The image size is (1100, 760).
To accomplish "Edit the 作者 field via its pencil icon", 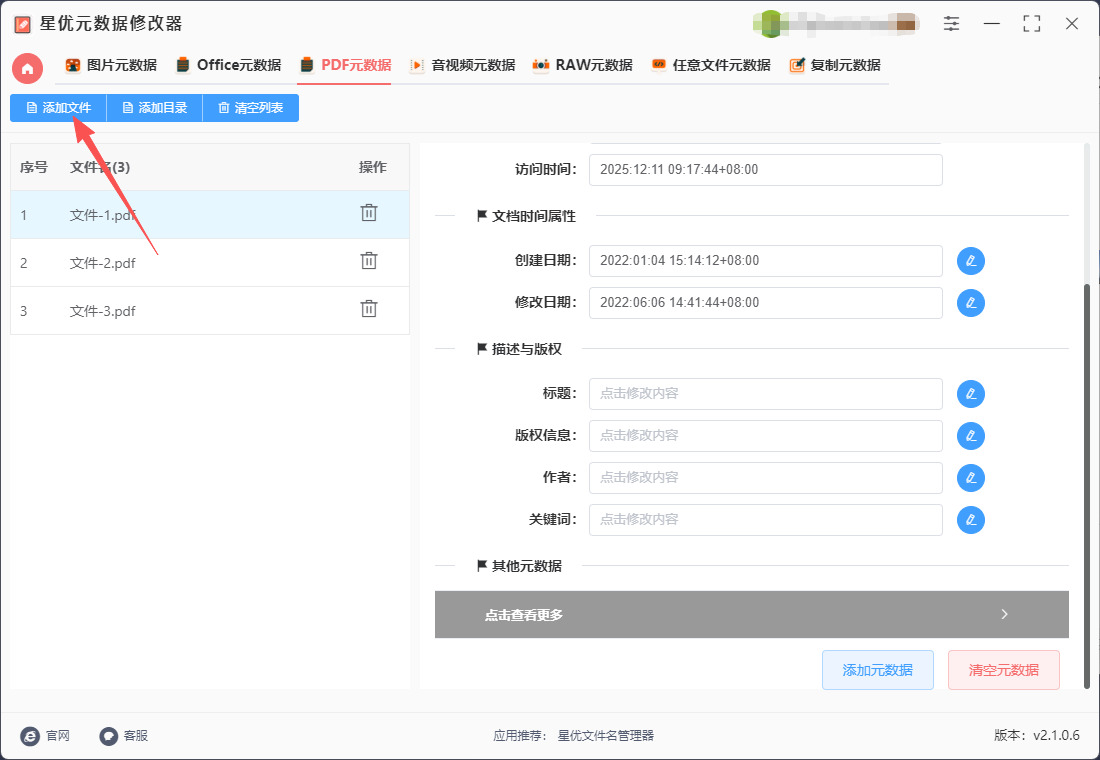I will point(970,478).
